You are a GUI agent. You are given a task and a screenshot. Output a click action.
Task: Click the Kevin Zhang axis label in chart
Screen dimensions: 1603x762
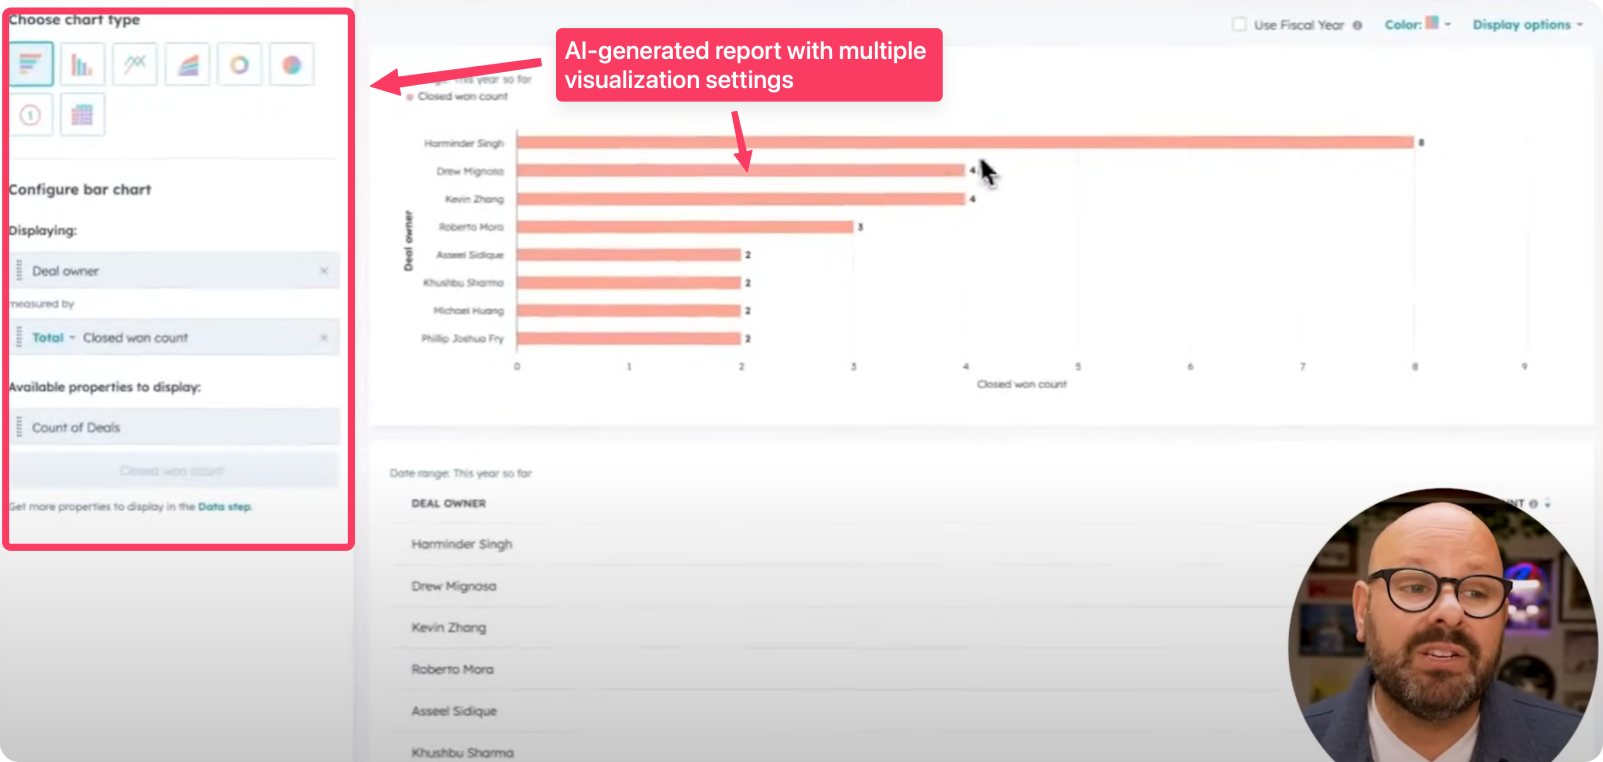pyautogui.click(x=474, y=199)
